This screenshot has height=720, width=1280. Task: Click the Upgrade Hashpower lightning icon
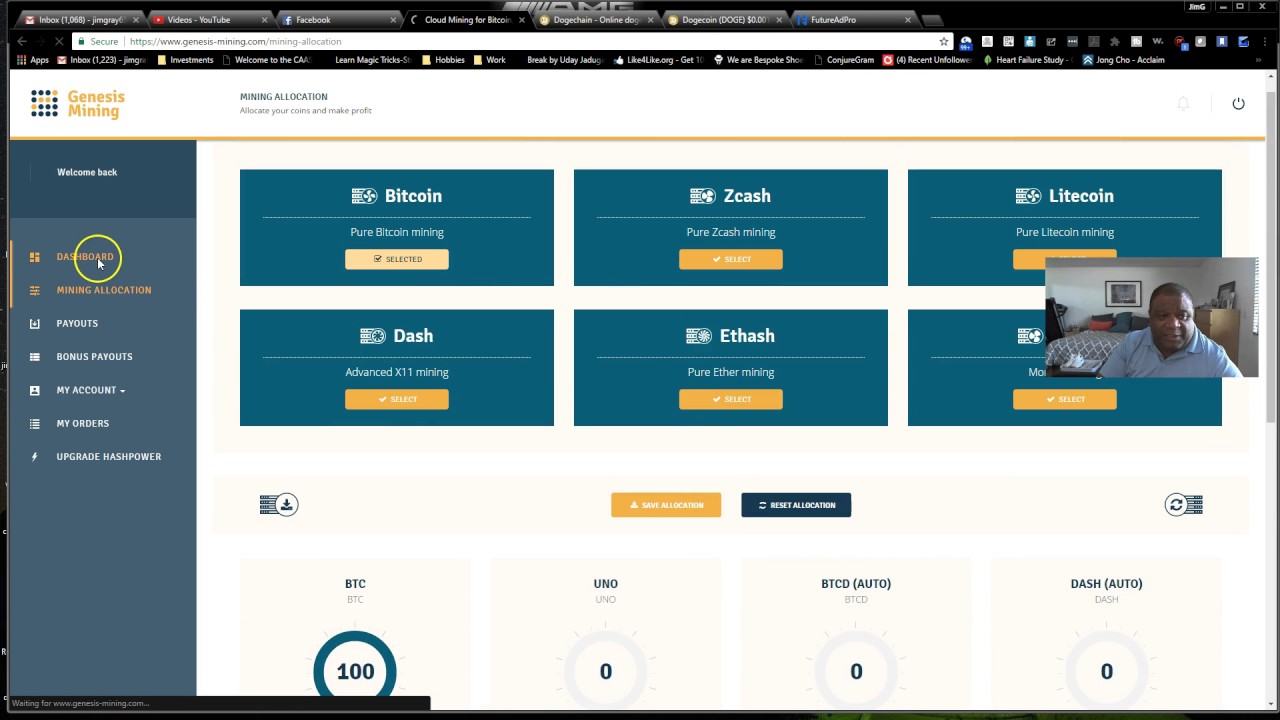pos(34,457)
